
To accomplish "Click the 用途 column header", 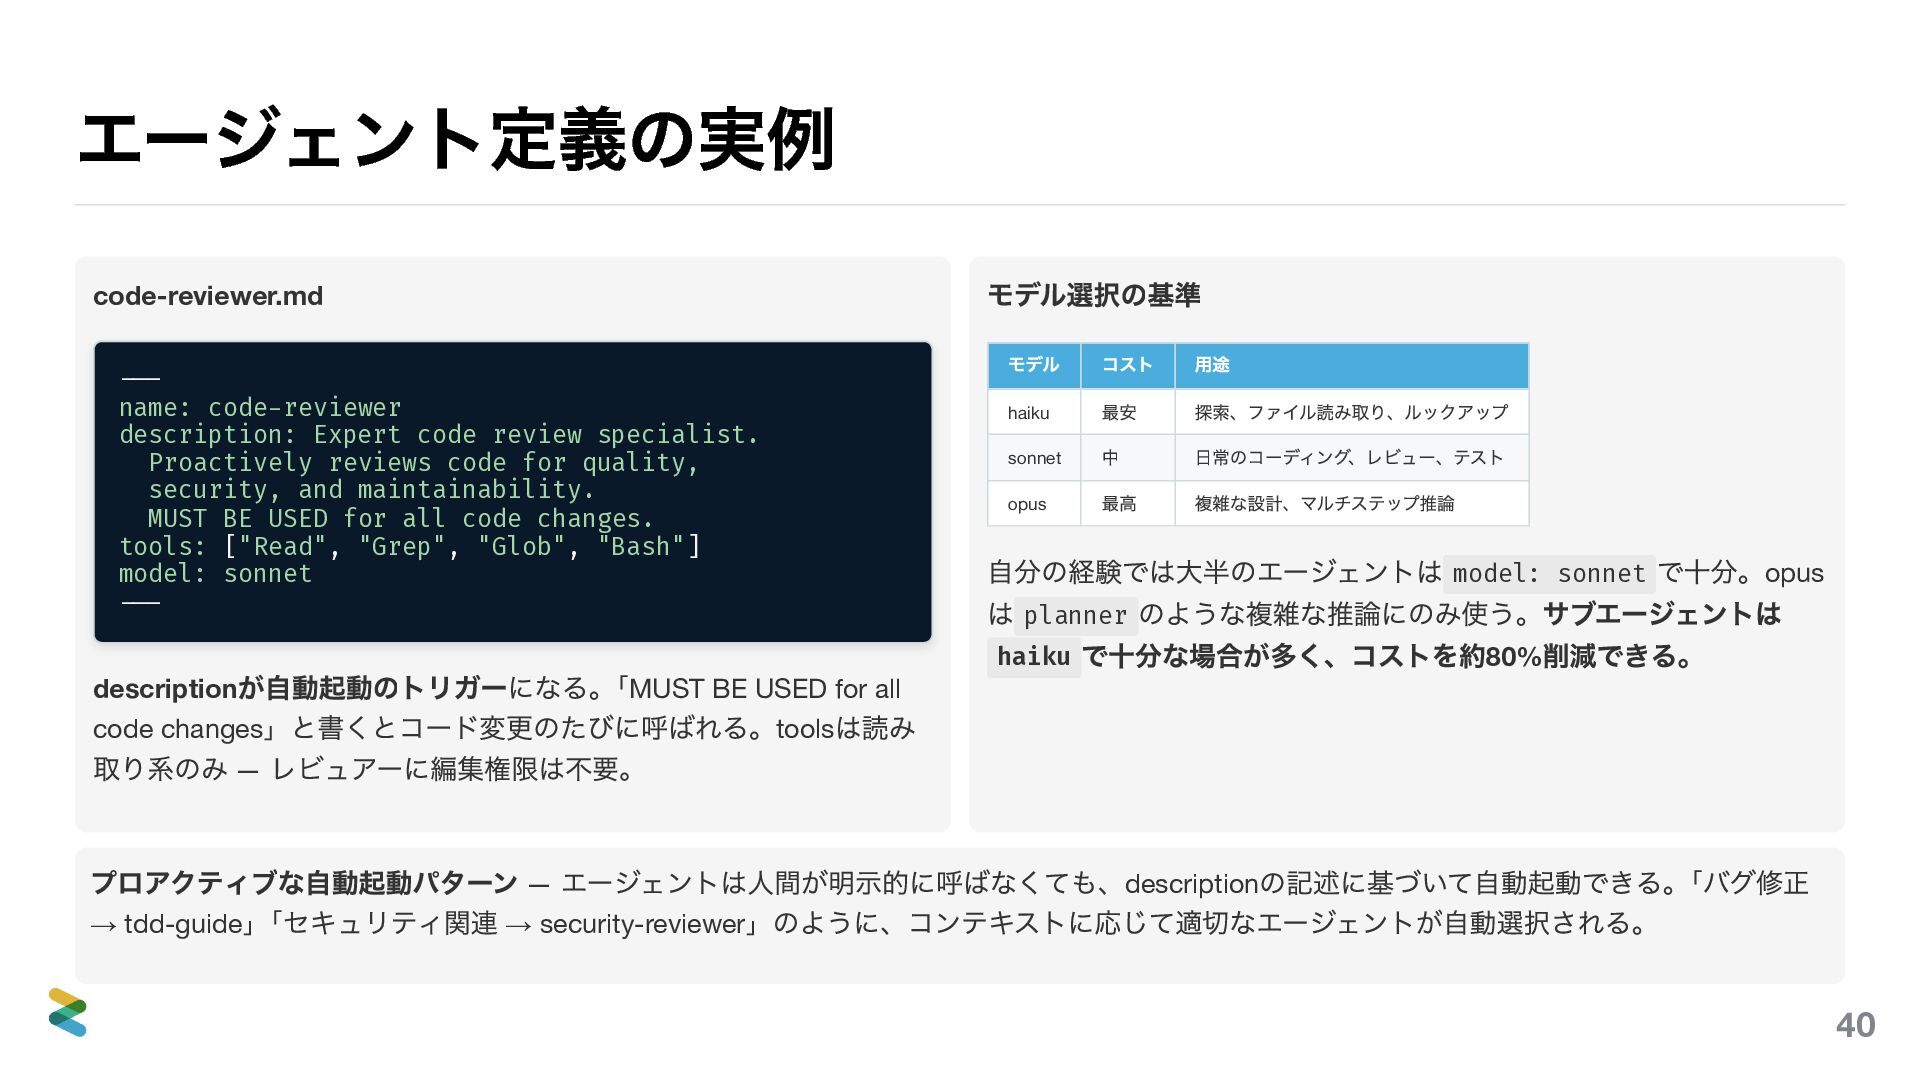I will point(1212,365).
